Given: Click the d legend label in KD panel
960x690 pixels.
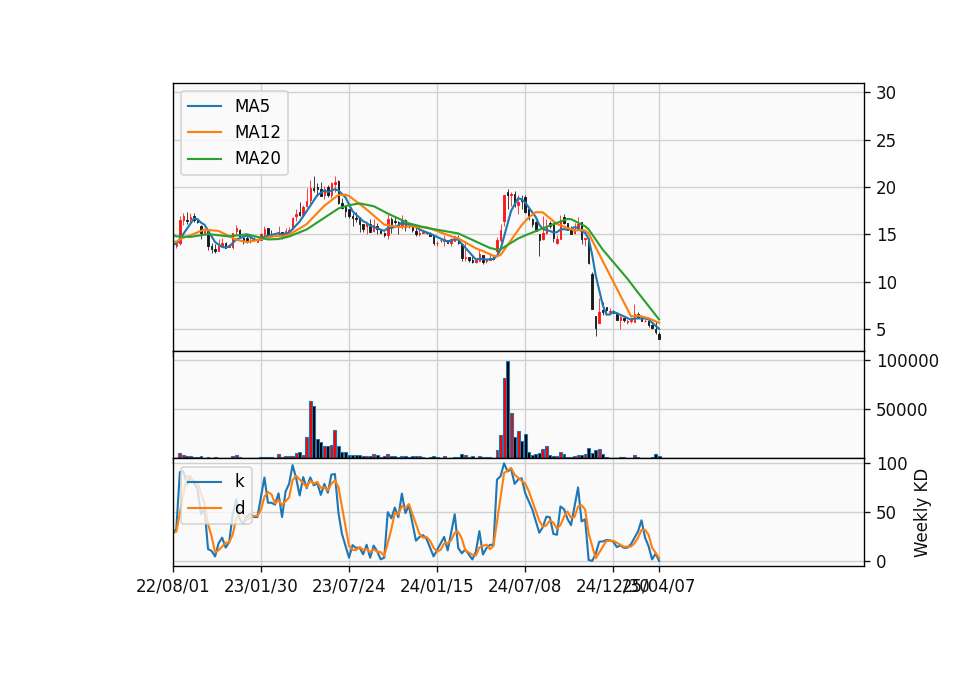Looking at the screenshot, I should [239, 508].
